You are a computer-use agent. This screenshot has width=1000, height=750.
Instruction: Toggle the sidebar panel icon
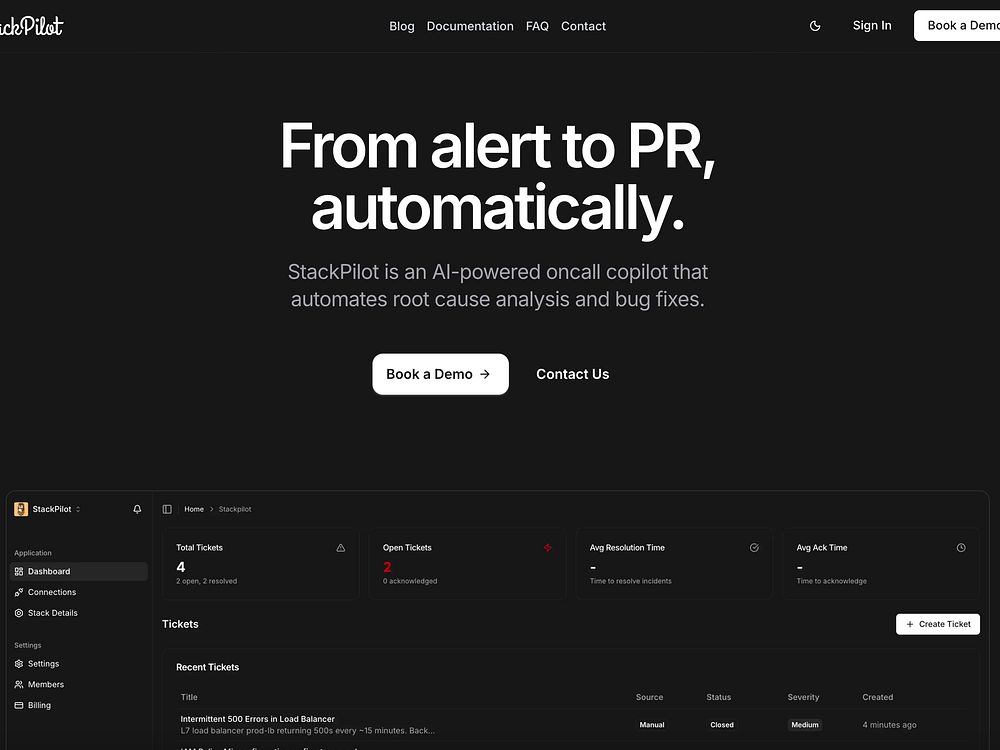click(167, 509)
